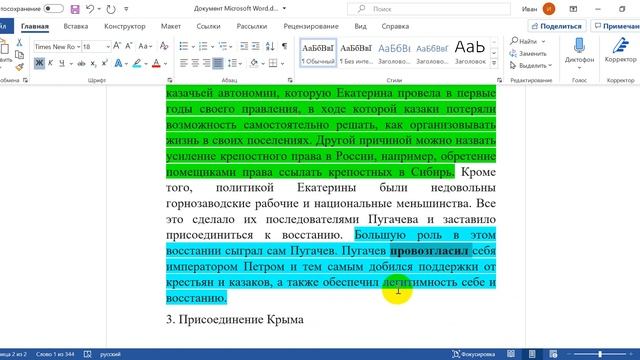Toggle italic (К) formatting
Screen dimensions: 640x360
[51, 63]
